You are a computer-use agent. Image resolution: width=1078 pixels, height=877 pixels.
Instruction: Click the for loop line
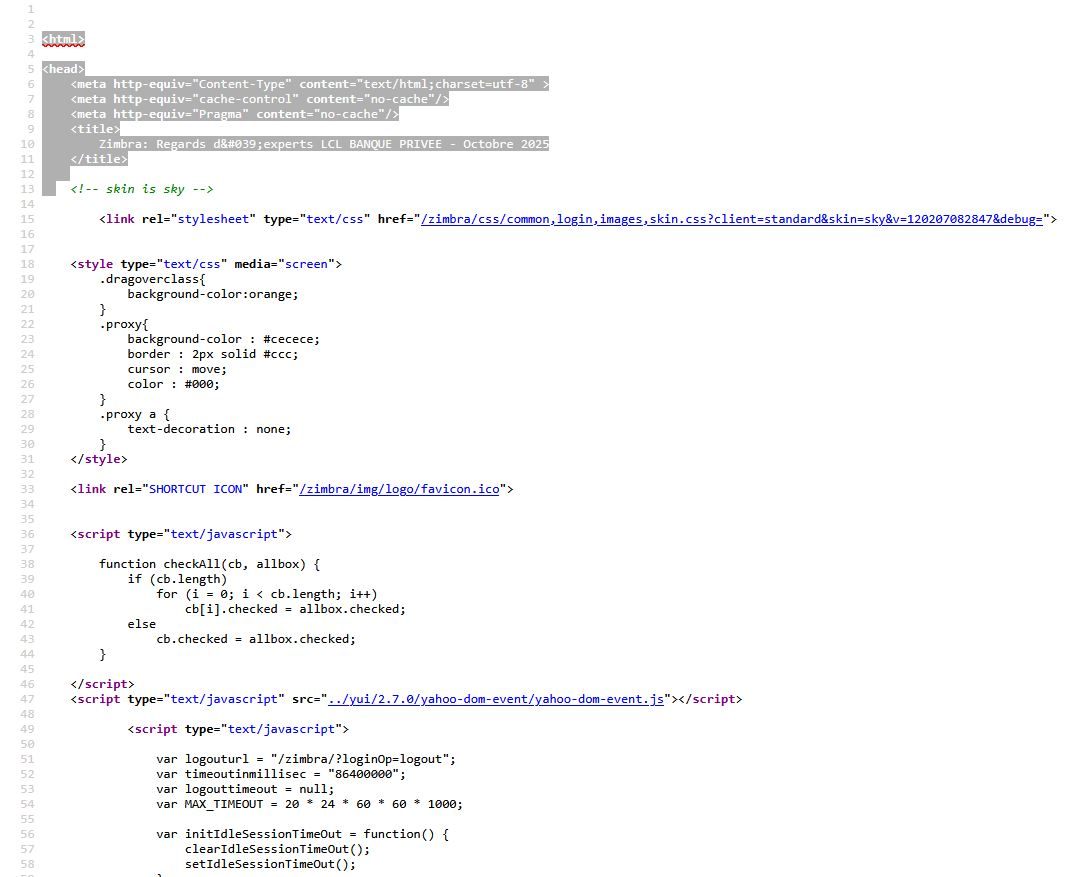(267, 595)
